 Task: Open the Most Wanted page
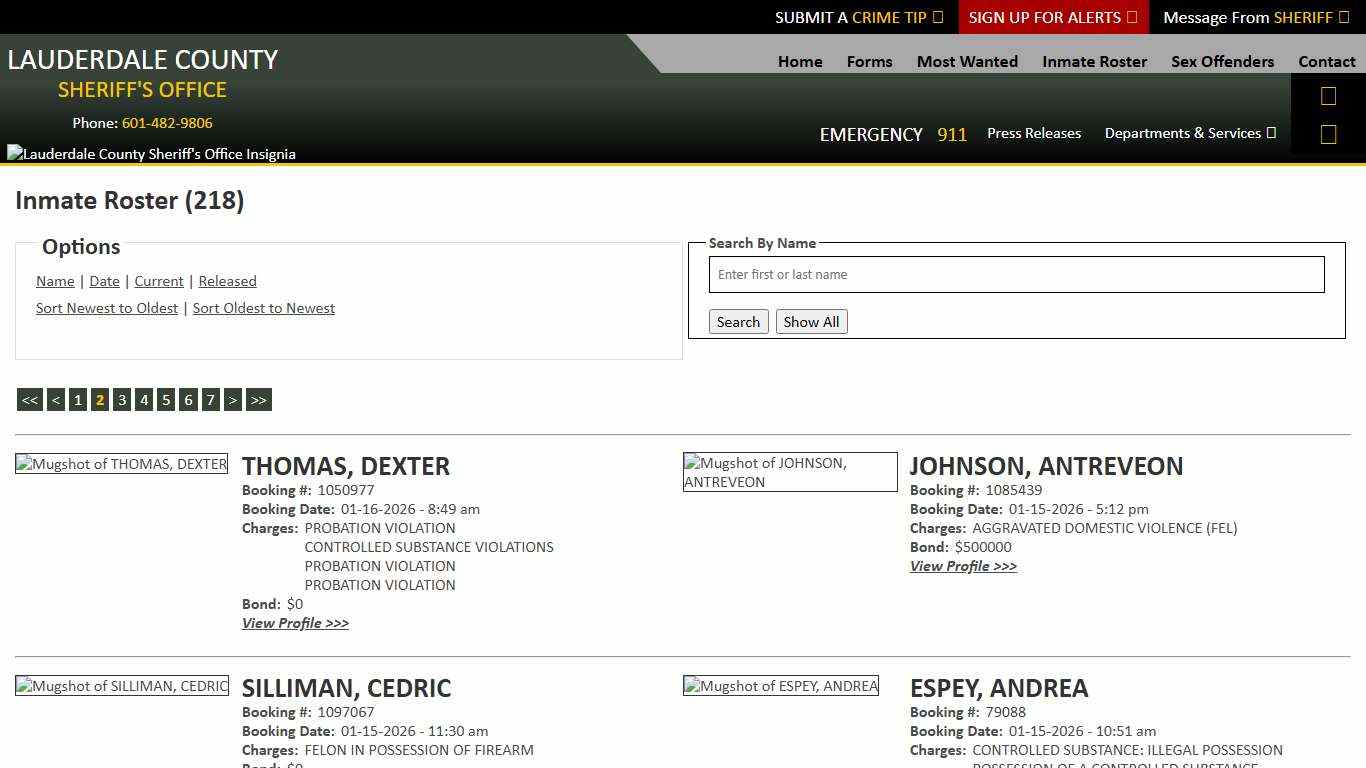coord(967,61)
